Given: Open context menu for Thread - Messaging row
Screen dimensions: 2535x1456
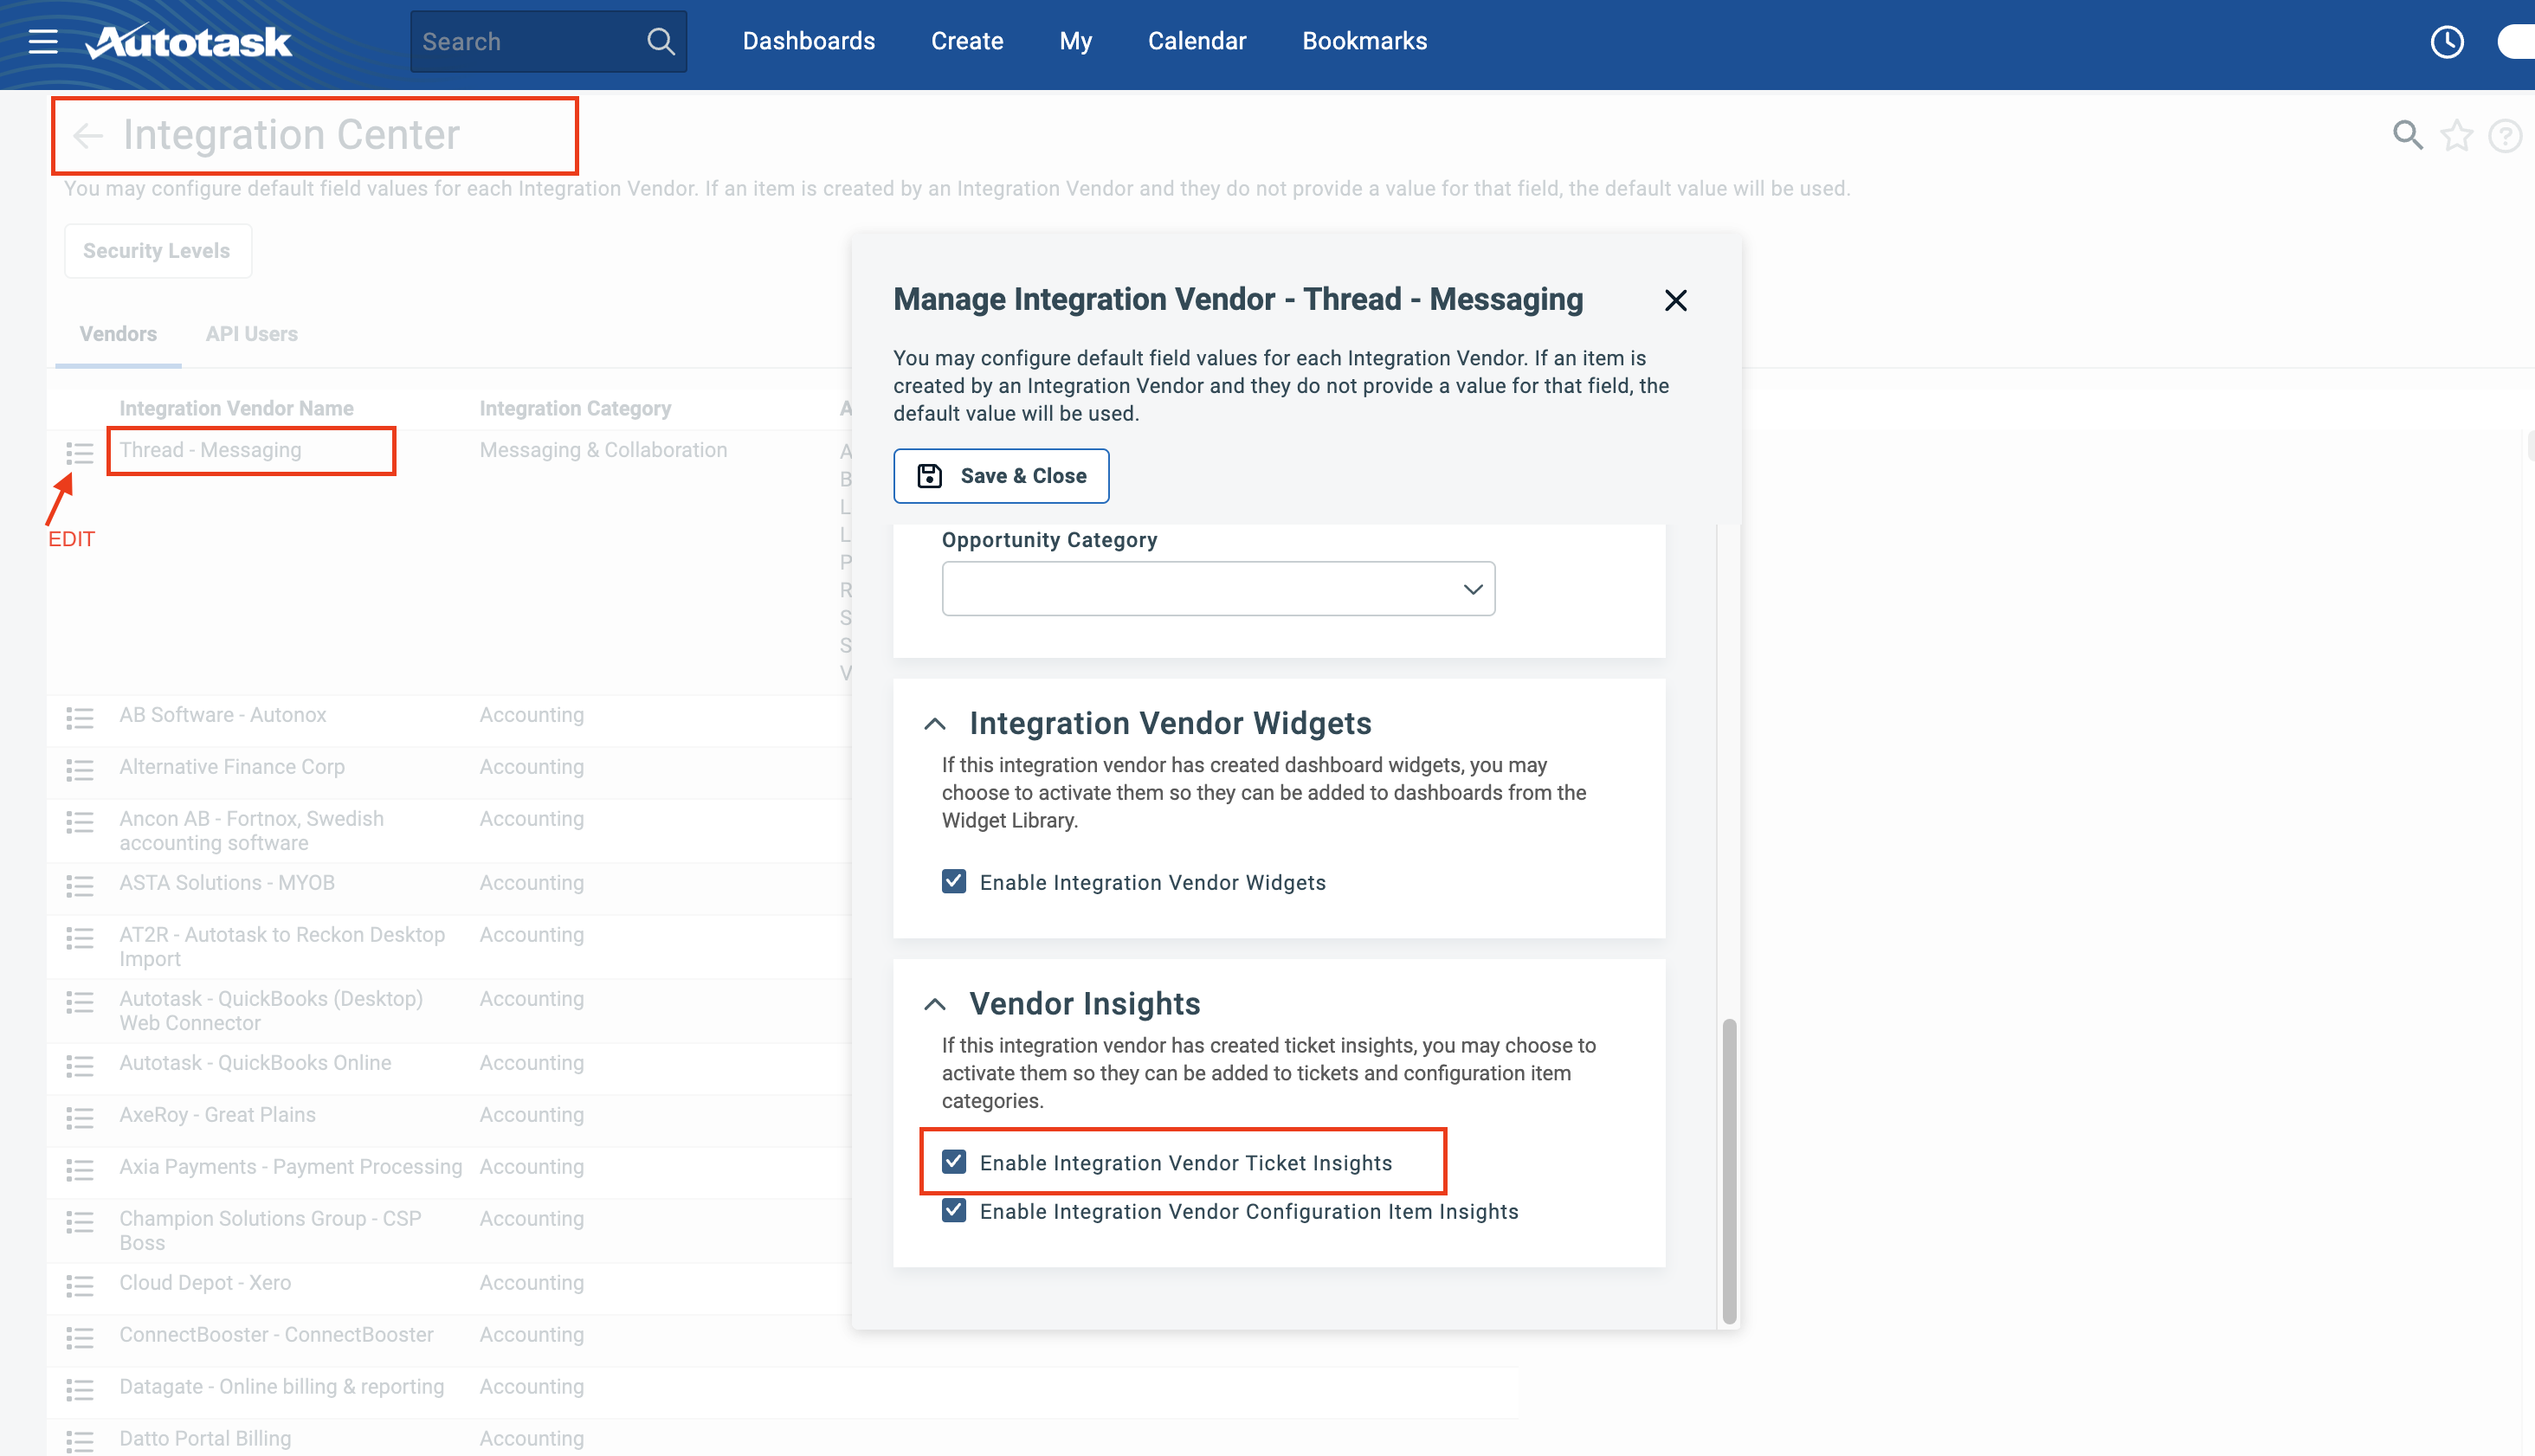Looking at the screenshot, I should tap(80, 453).
